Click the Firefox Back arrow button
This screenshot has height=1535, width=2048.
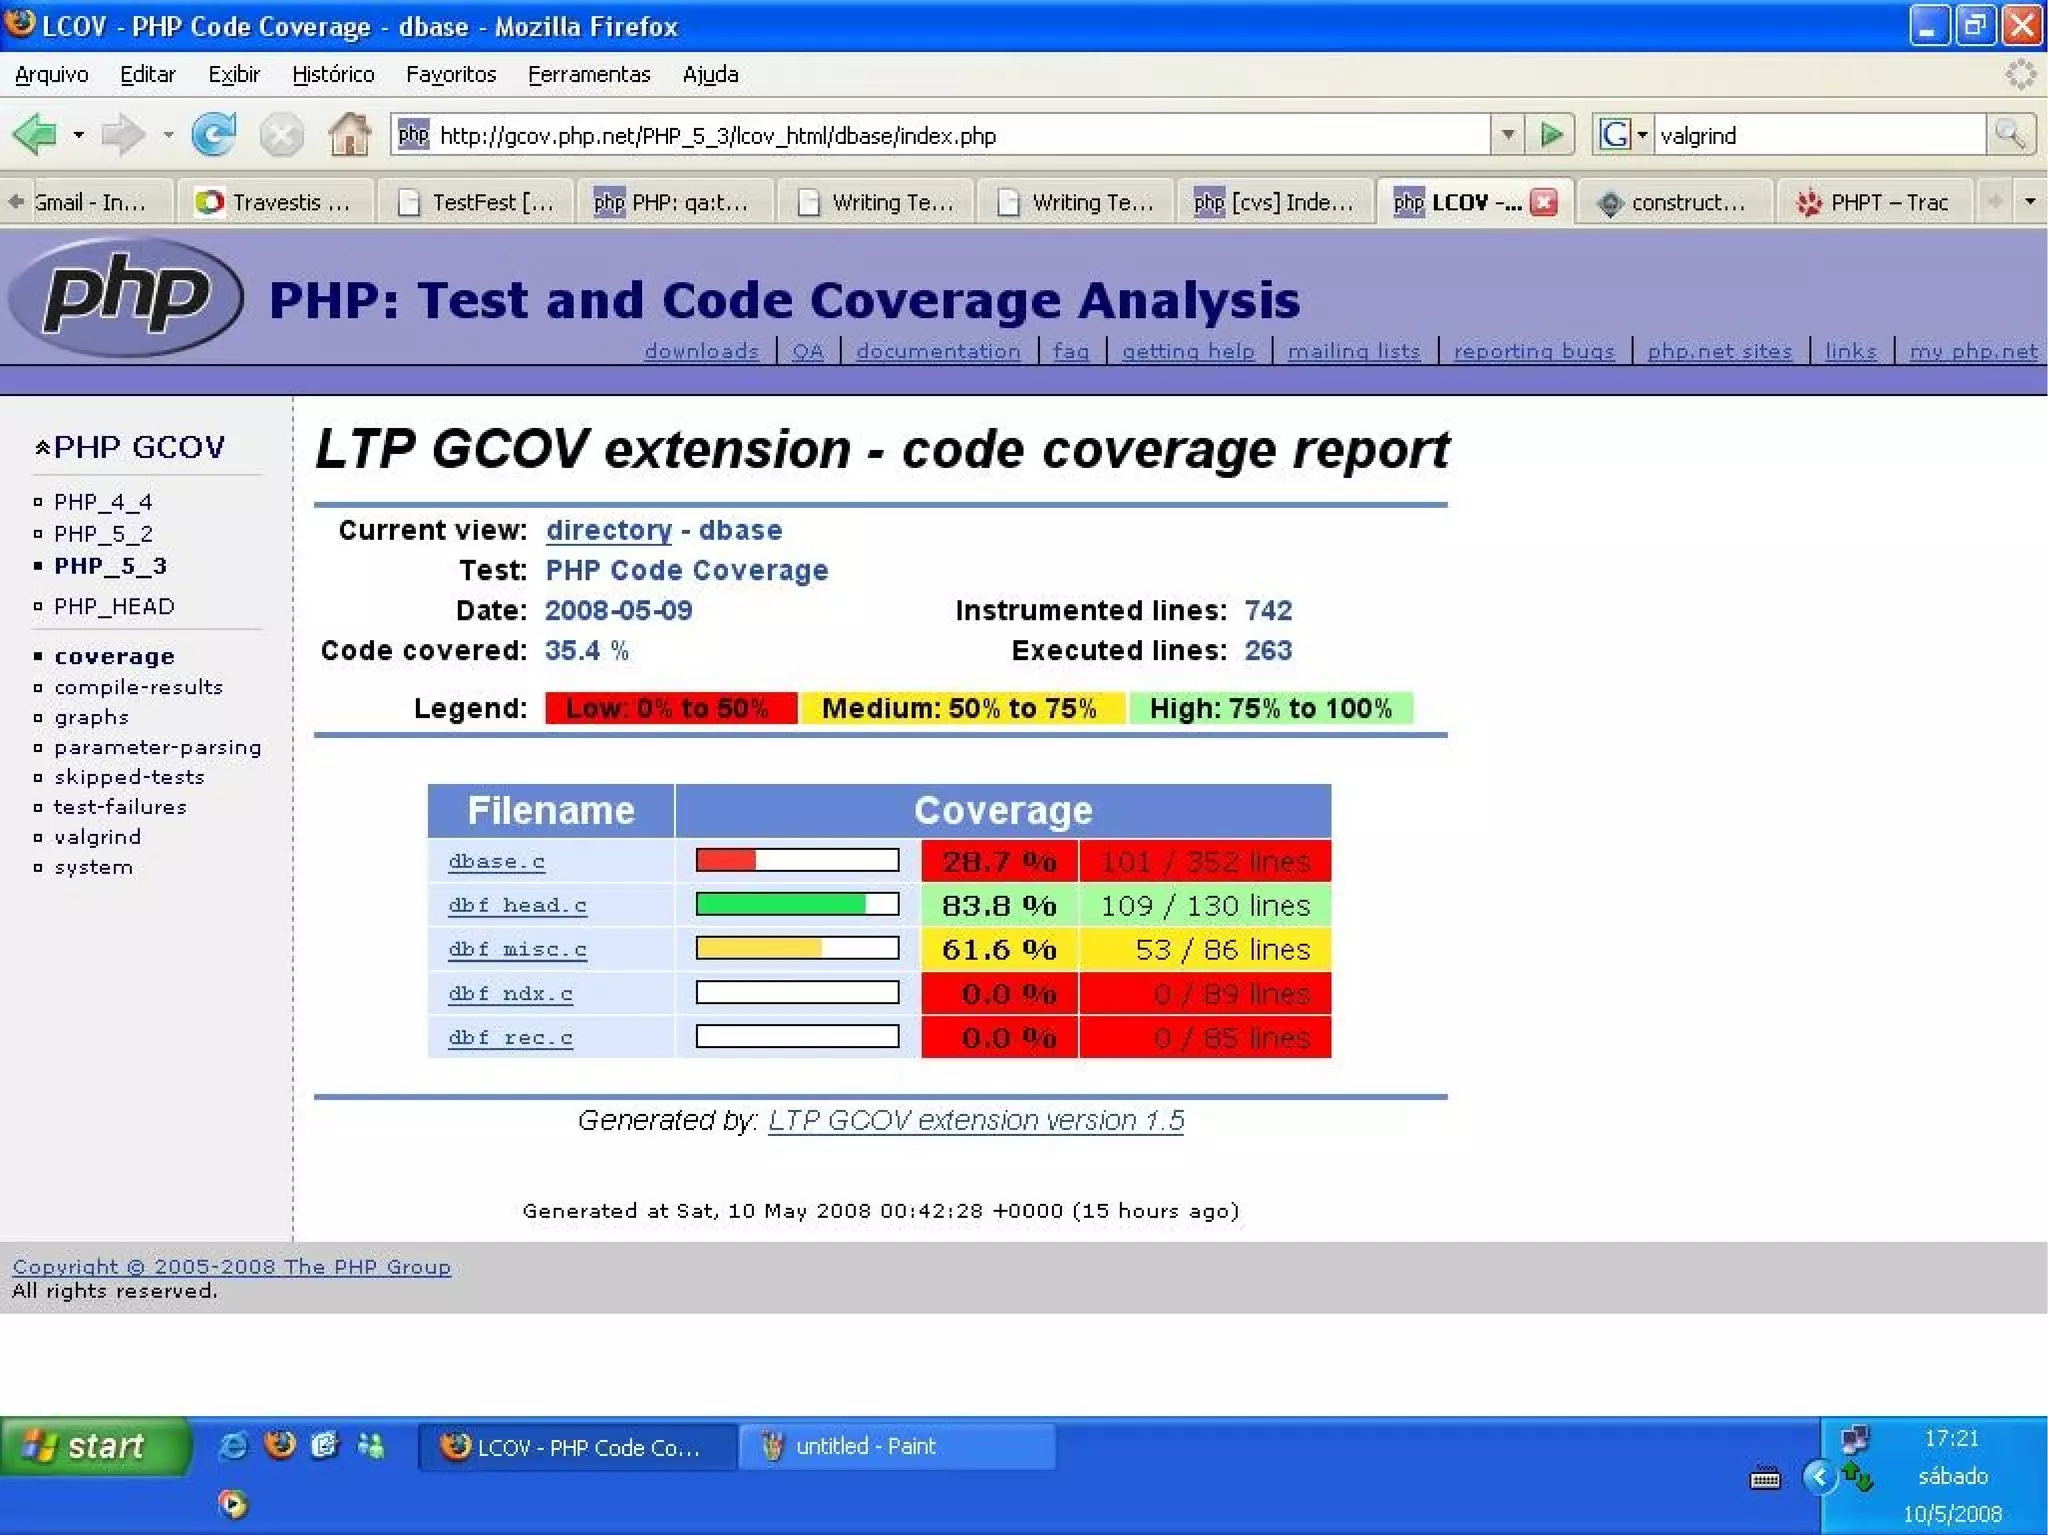pos(35,134)
